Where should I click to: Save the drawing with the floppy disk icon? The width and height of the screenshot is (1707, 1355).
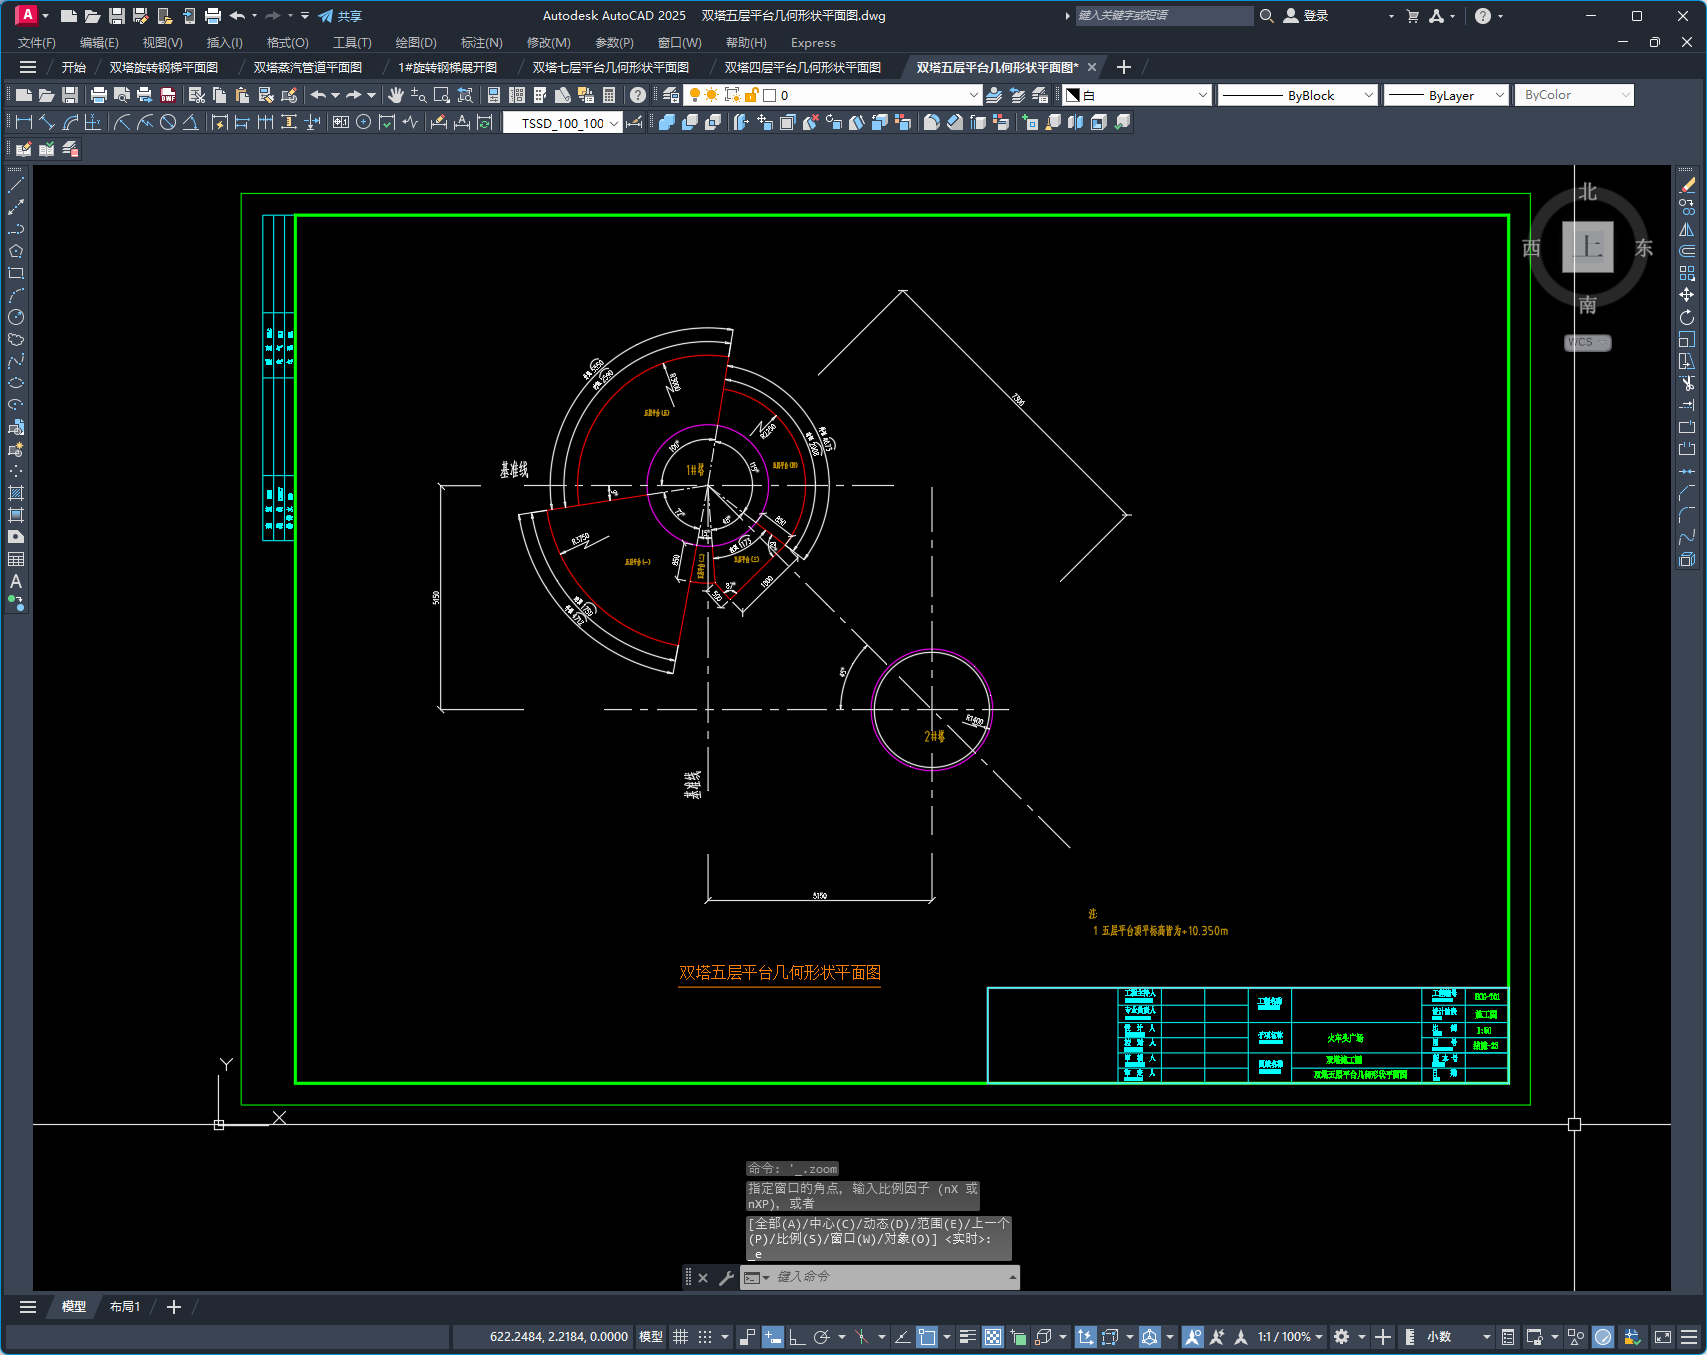click(70, 95)
